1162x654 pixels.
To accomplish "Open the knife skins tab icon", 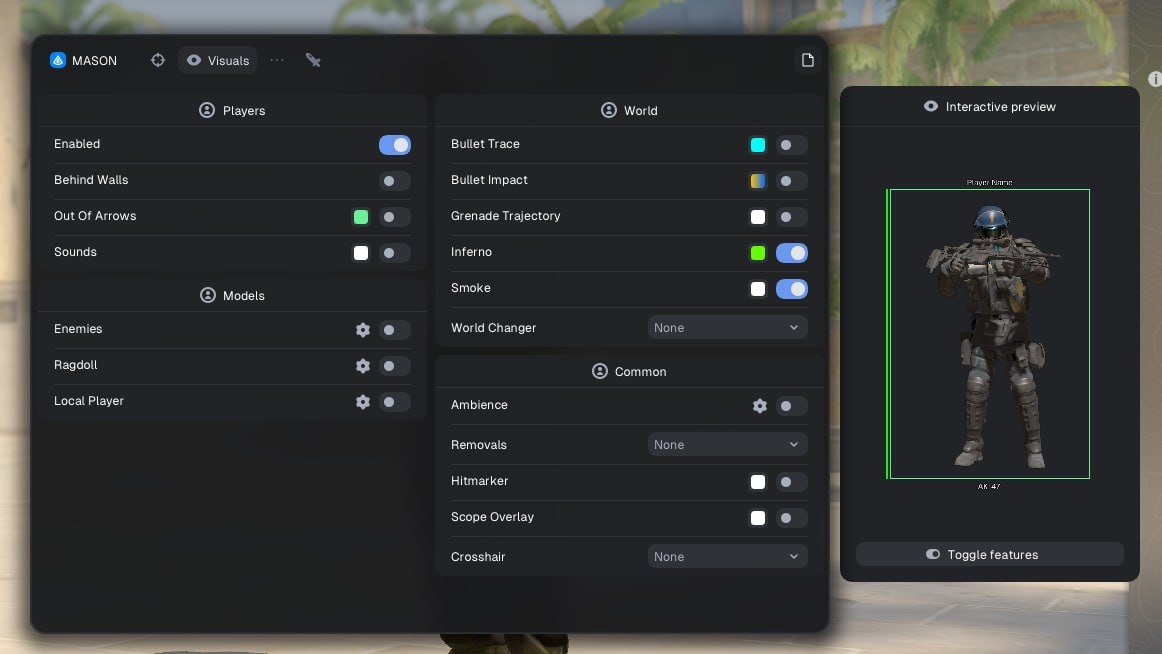I will tap(313, 60).
